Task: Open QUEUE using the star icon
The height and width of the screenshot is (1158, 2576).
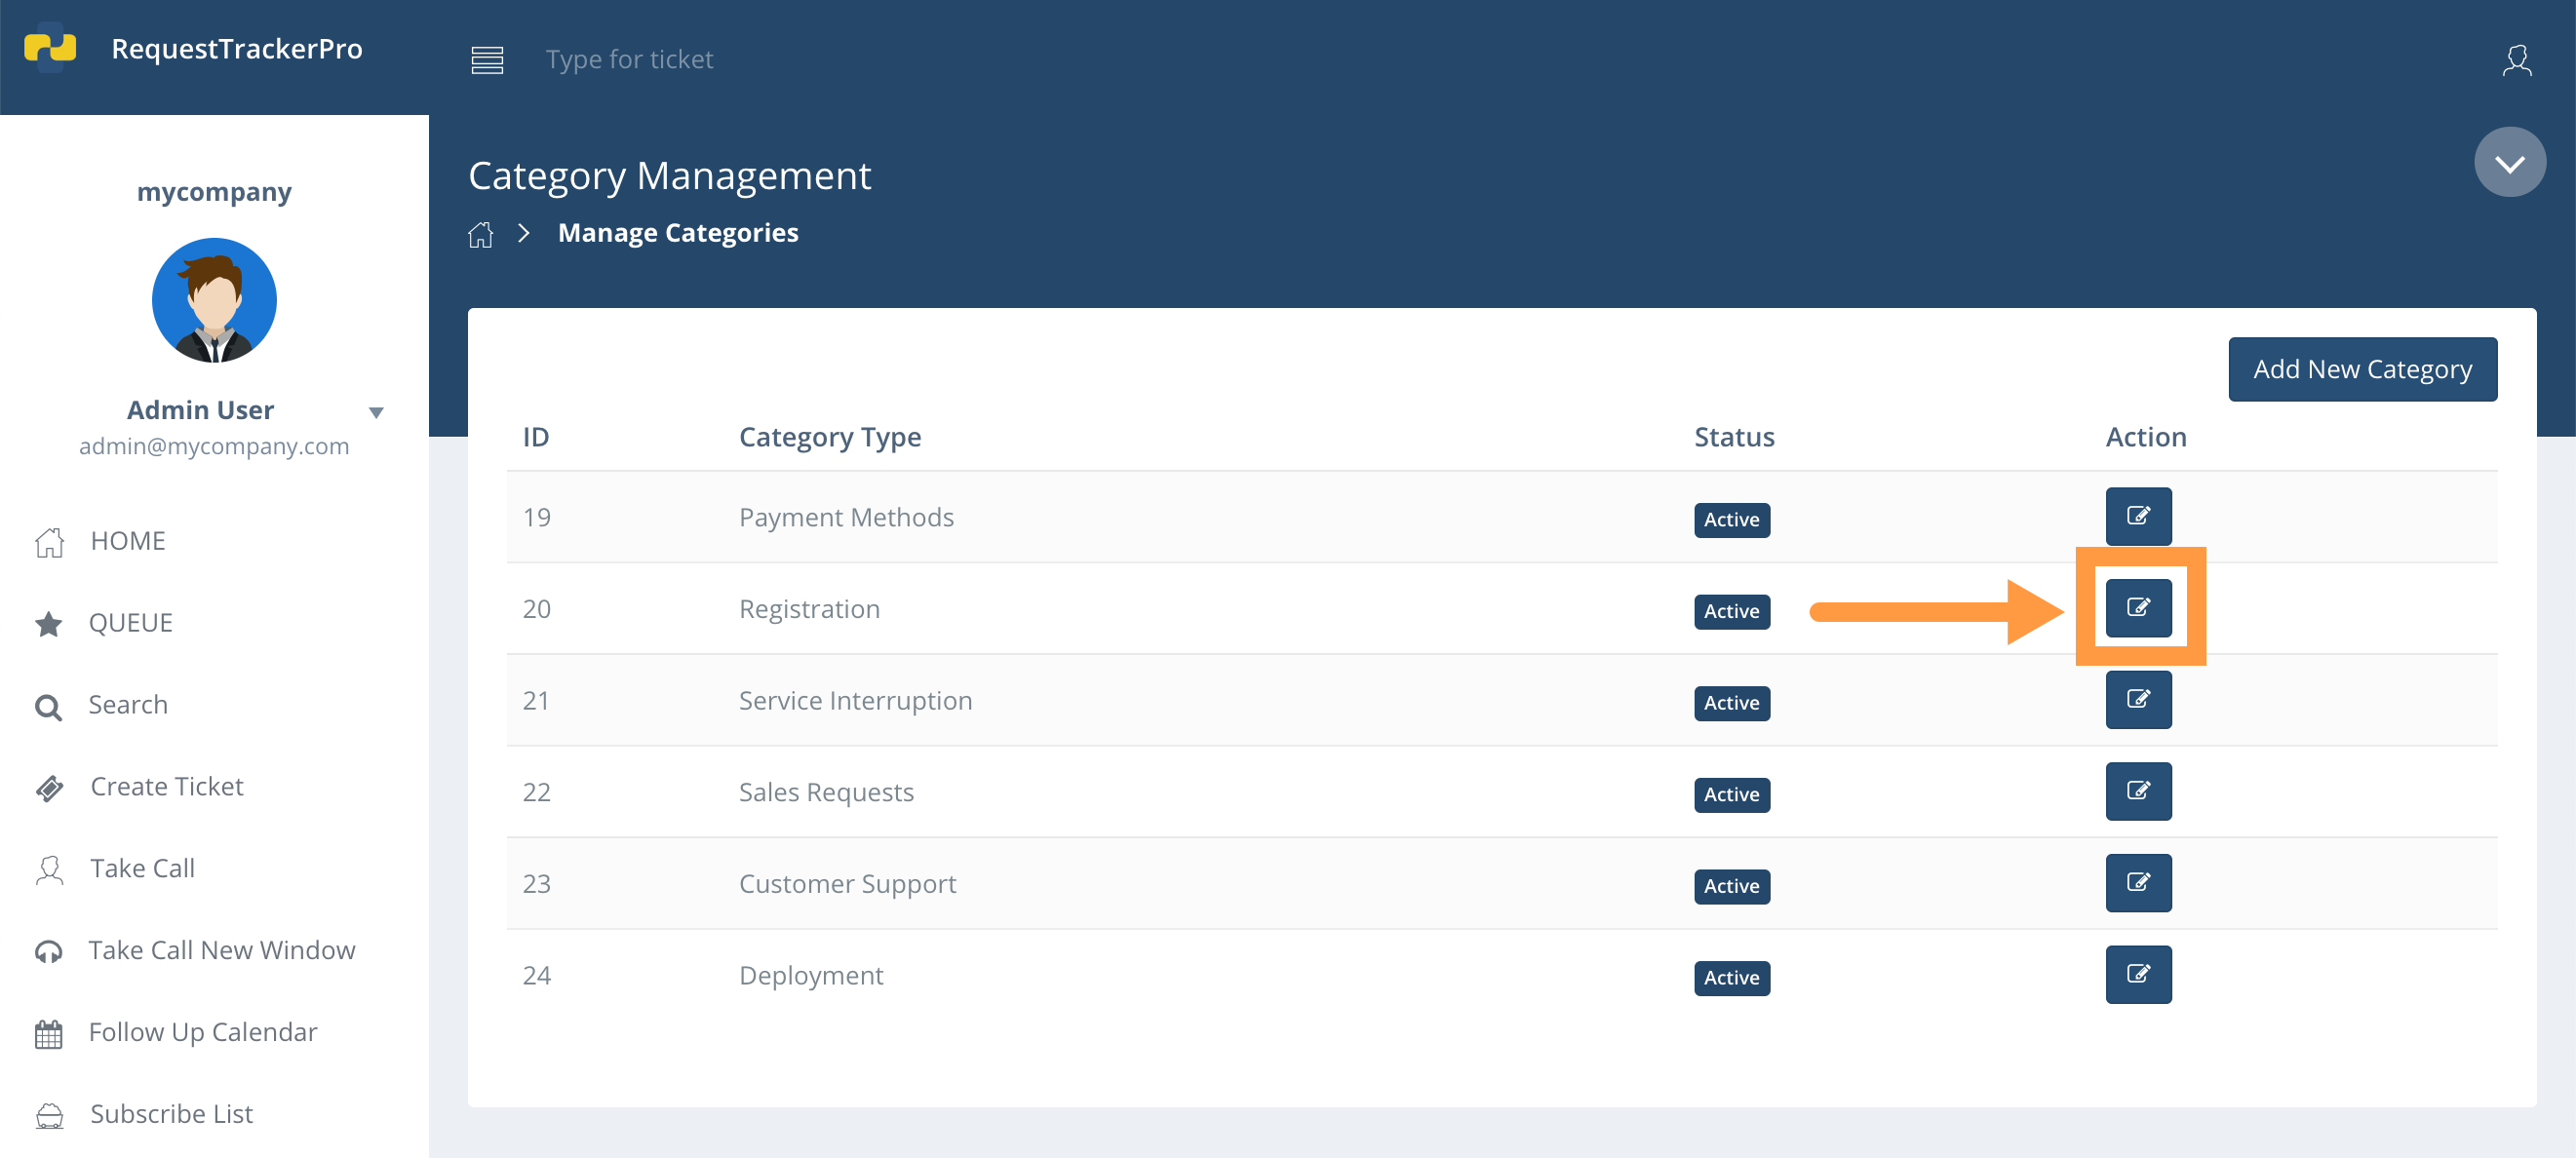Action: click(48, 622)
